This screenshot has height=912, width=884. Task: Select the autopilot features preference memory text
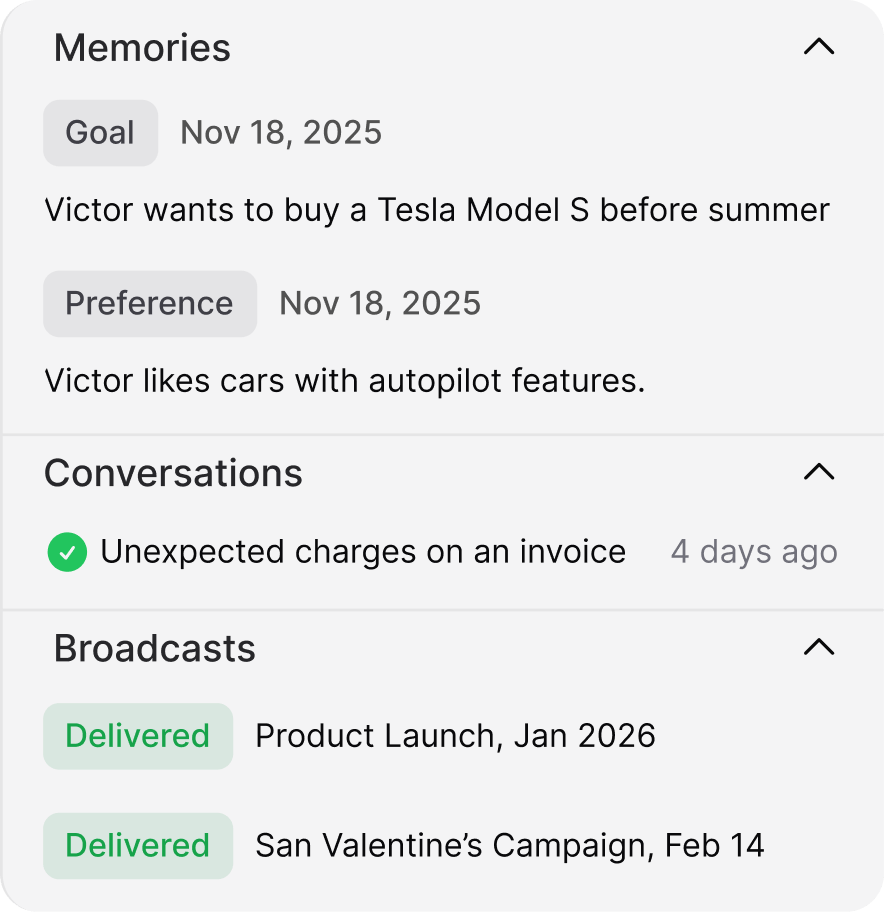(345, 381)
